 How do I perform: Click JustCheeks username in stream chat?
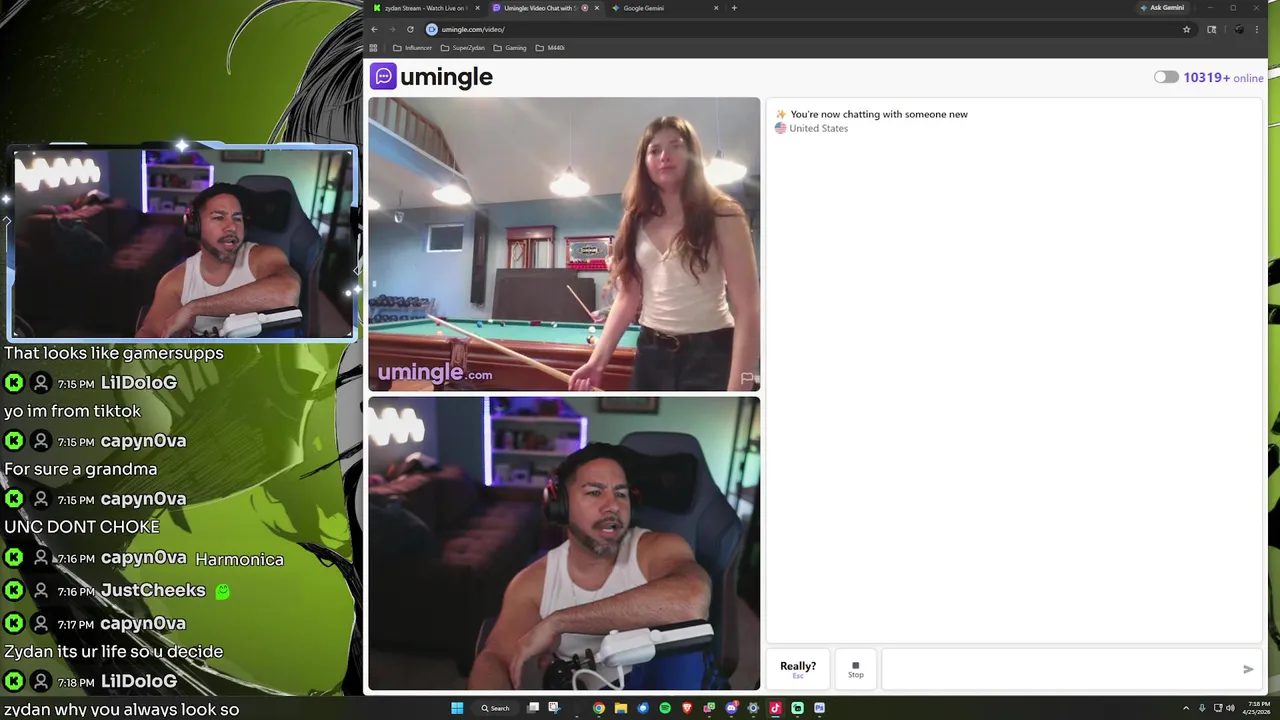coord(153,590)
